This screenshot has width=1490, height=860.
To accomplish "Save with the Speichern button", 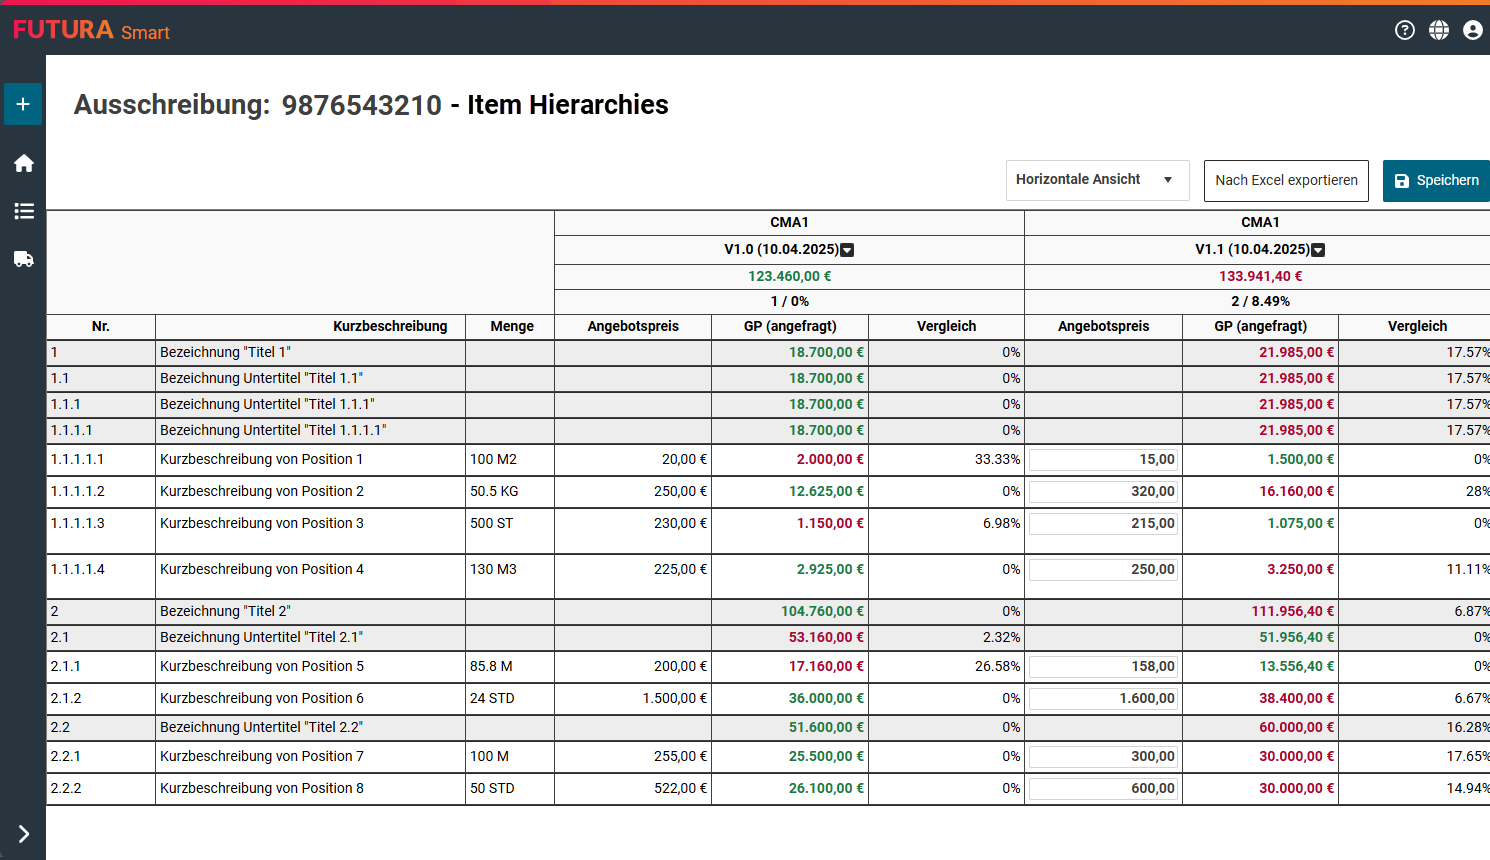I will pos(1436,181).
